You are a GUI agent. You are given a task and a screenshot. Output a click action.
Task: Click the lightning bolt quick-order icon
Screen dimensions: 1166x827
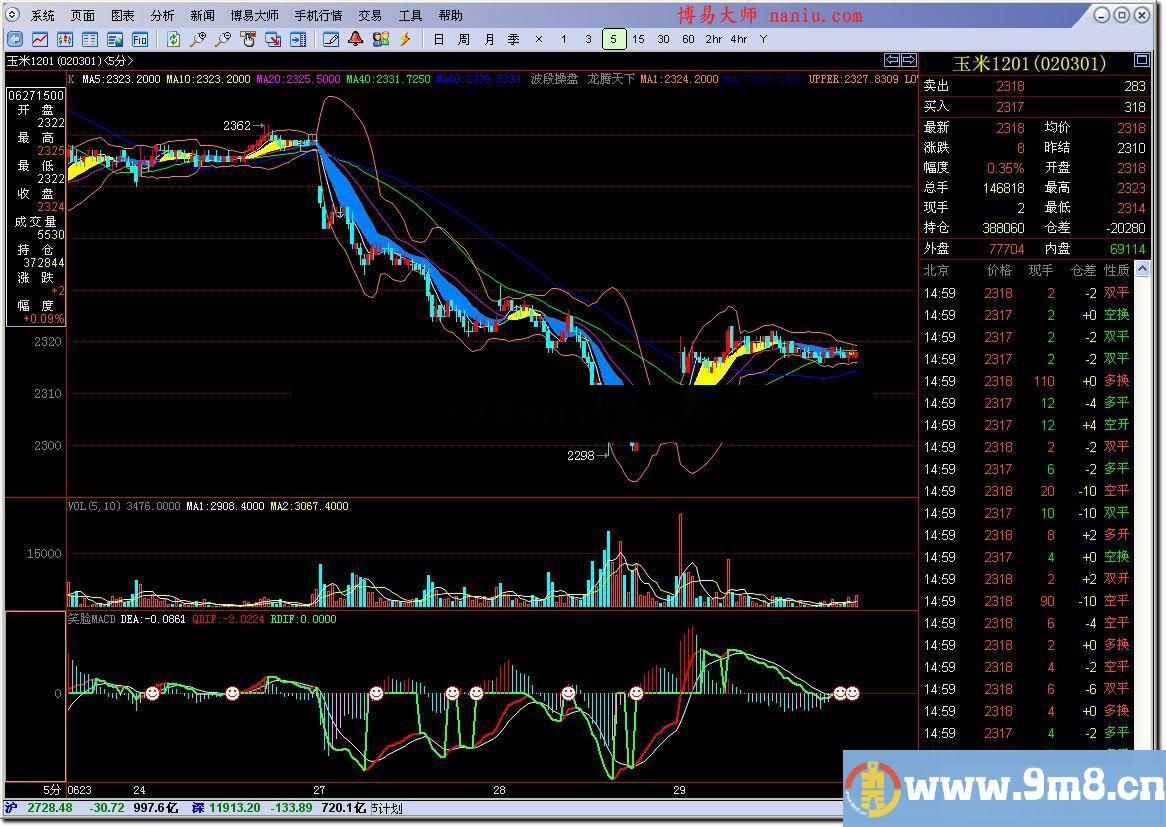pyautogui.click(x=405, y=39)
